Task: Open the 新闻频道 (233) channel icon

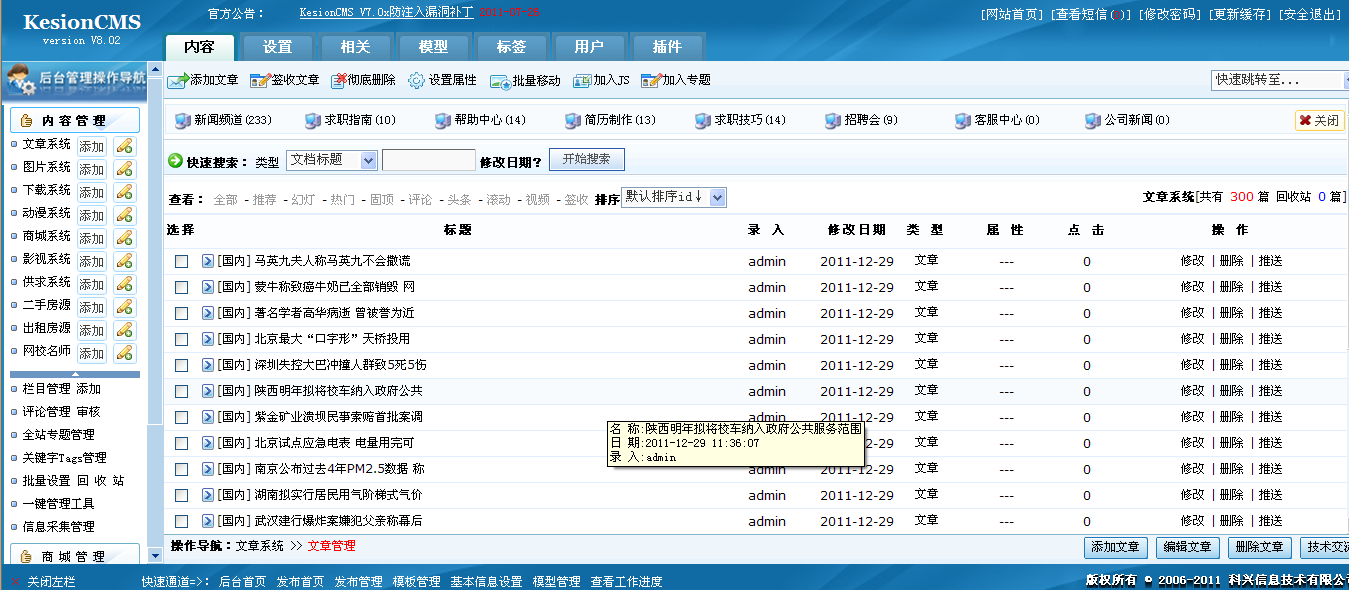Action: pyautogui.click(x=183, y=120)
